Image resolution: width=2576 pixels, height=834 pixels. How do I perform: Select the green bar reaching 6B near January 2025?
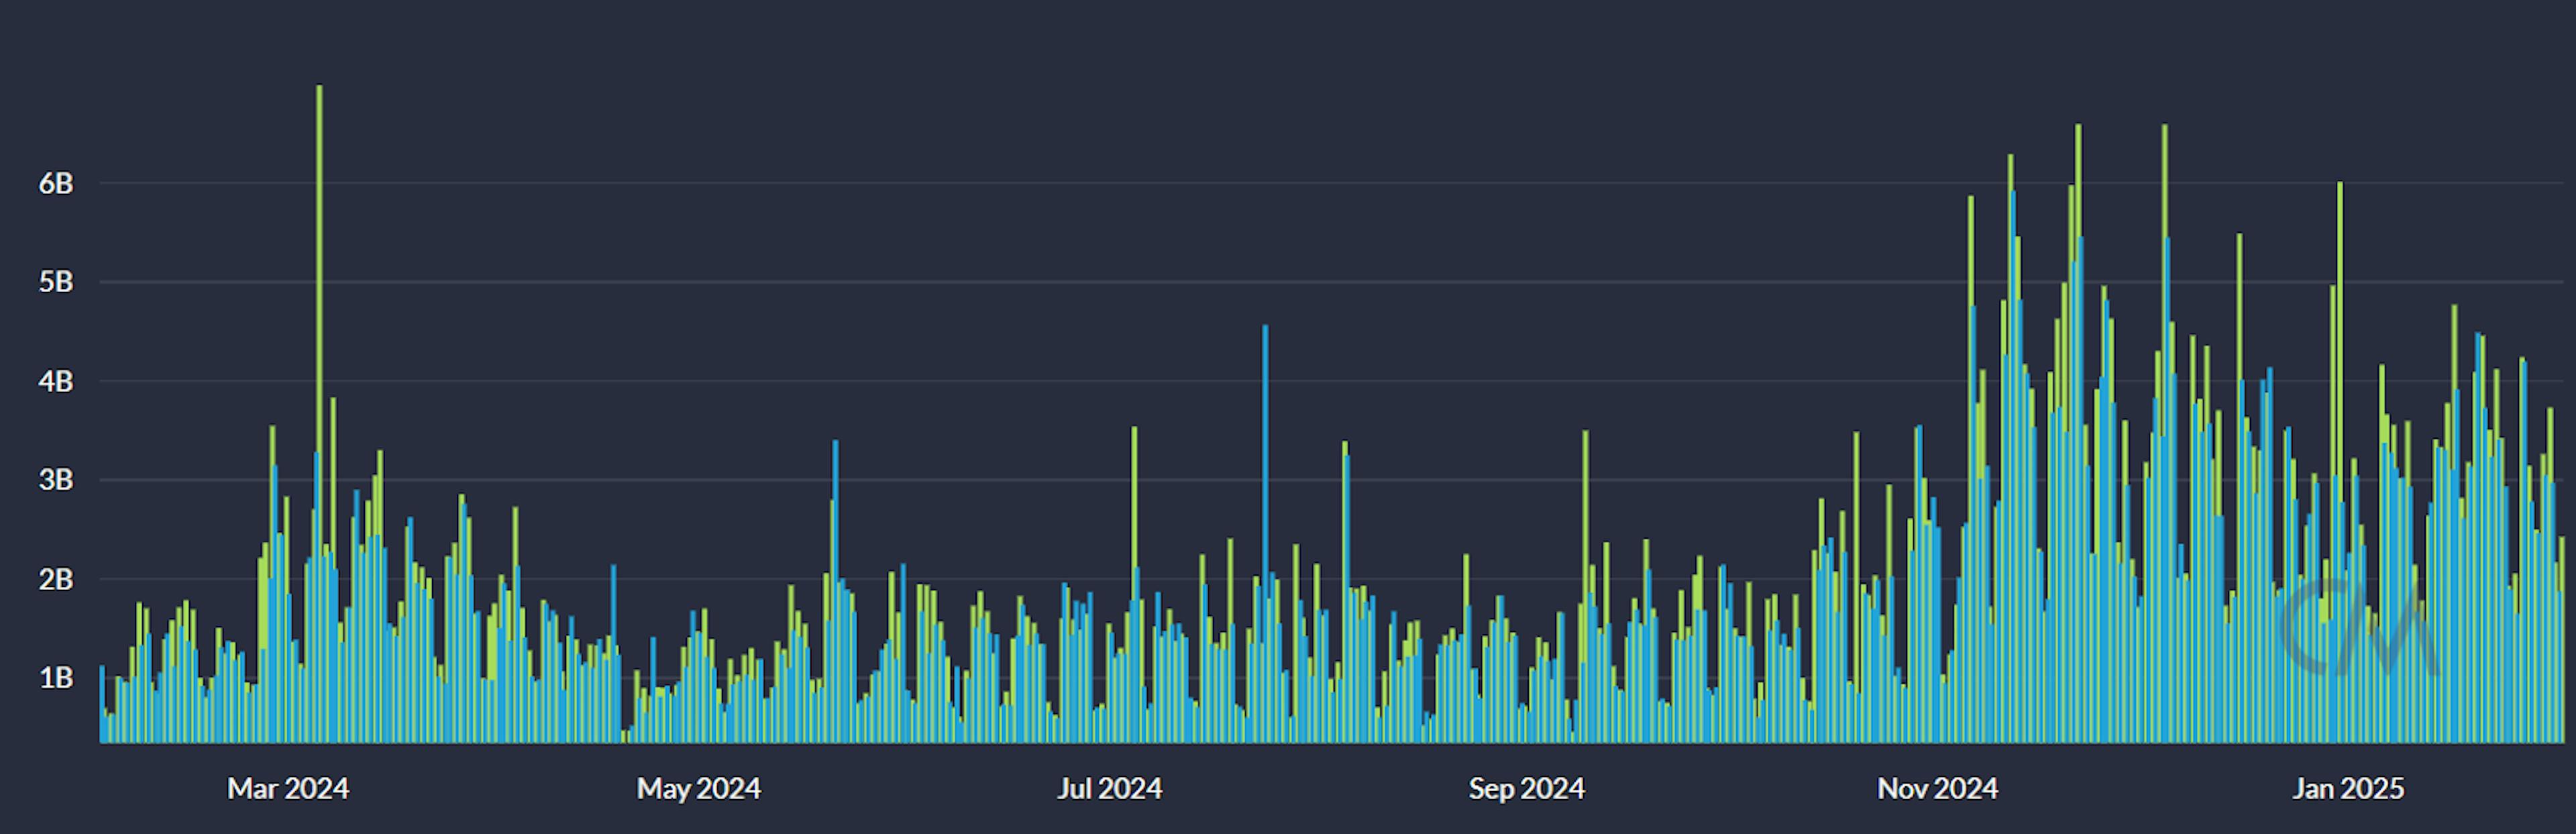(2340, 463)
